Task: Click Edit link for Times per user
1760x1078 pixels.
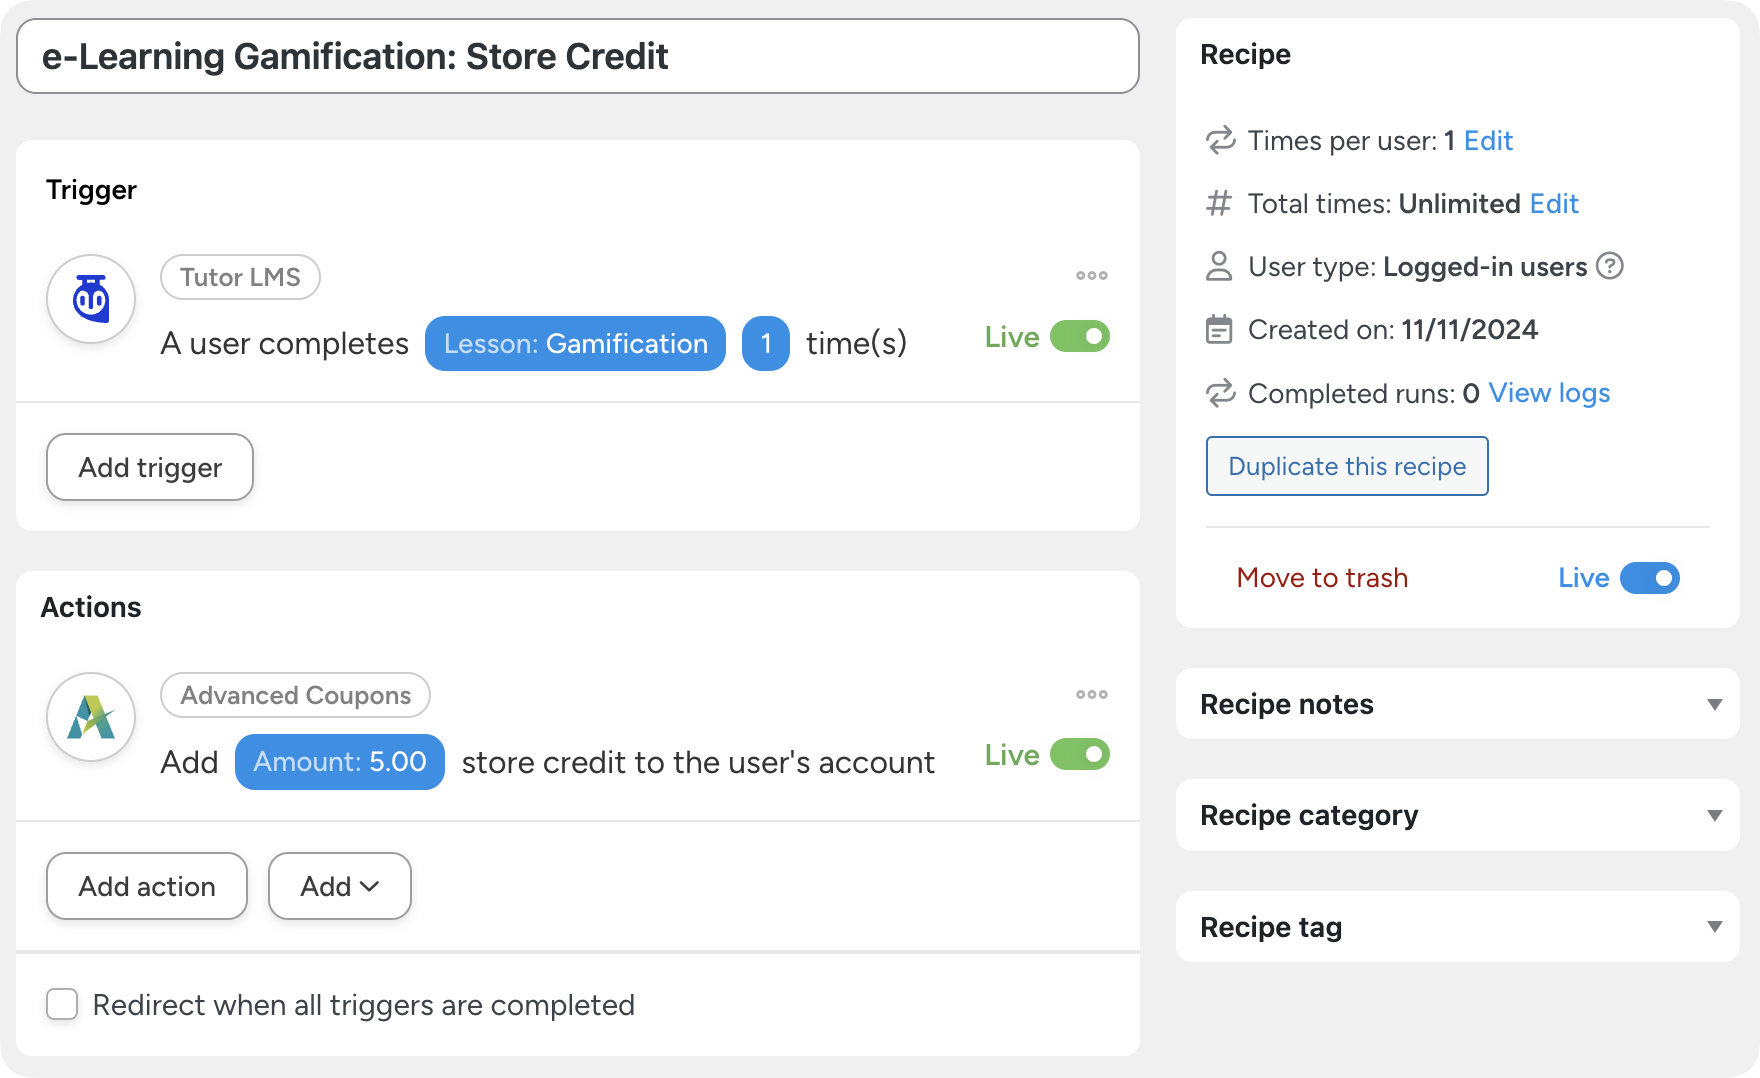Action: pyautogui.click(x=1488, y=141)
